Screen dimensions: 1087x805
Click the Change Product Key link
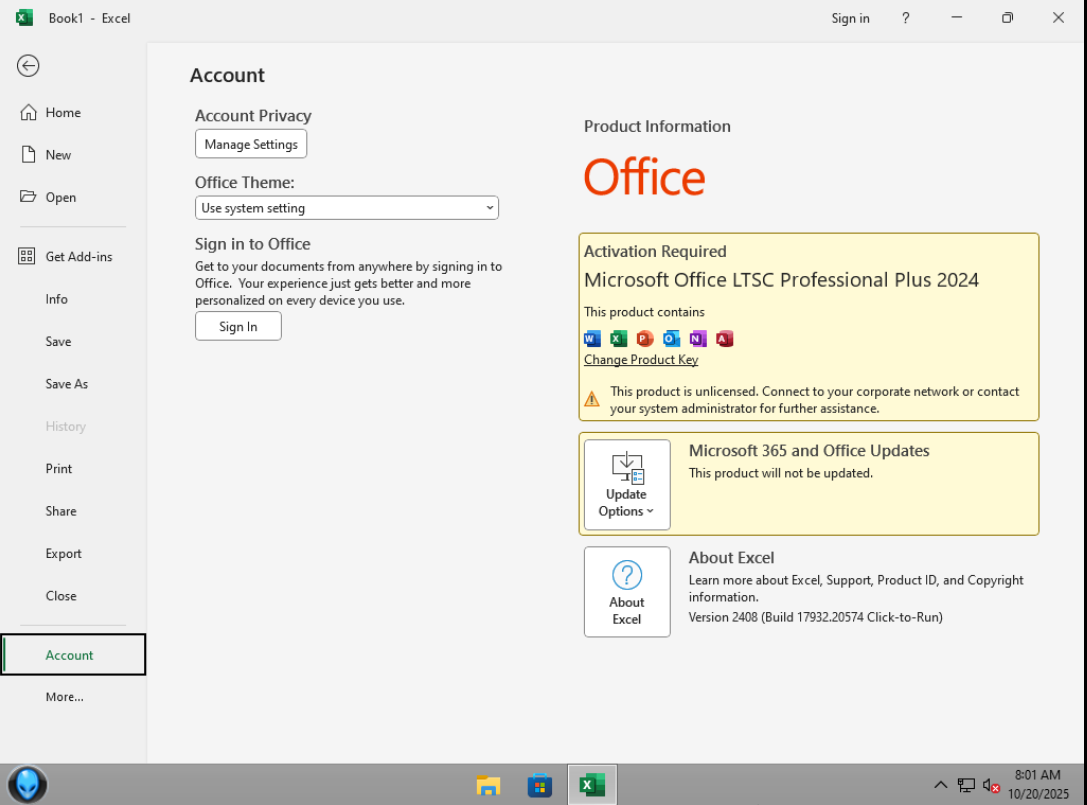tap(641, 360)
